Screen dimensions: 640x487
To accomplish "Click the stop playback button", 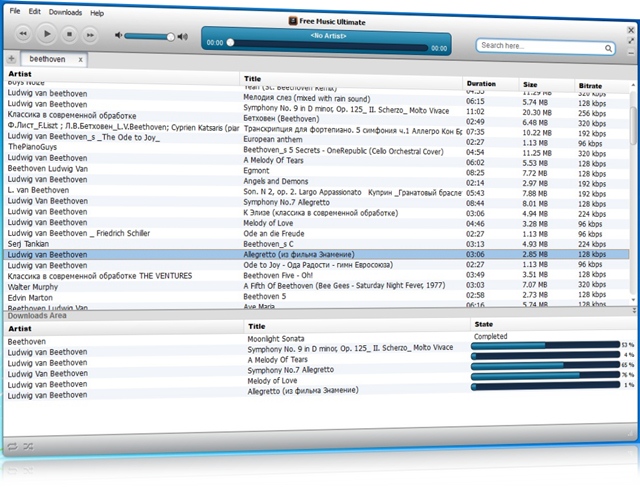I will point(69,34).
